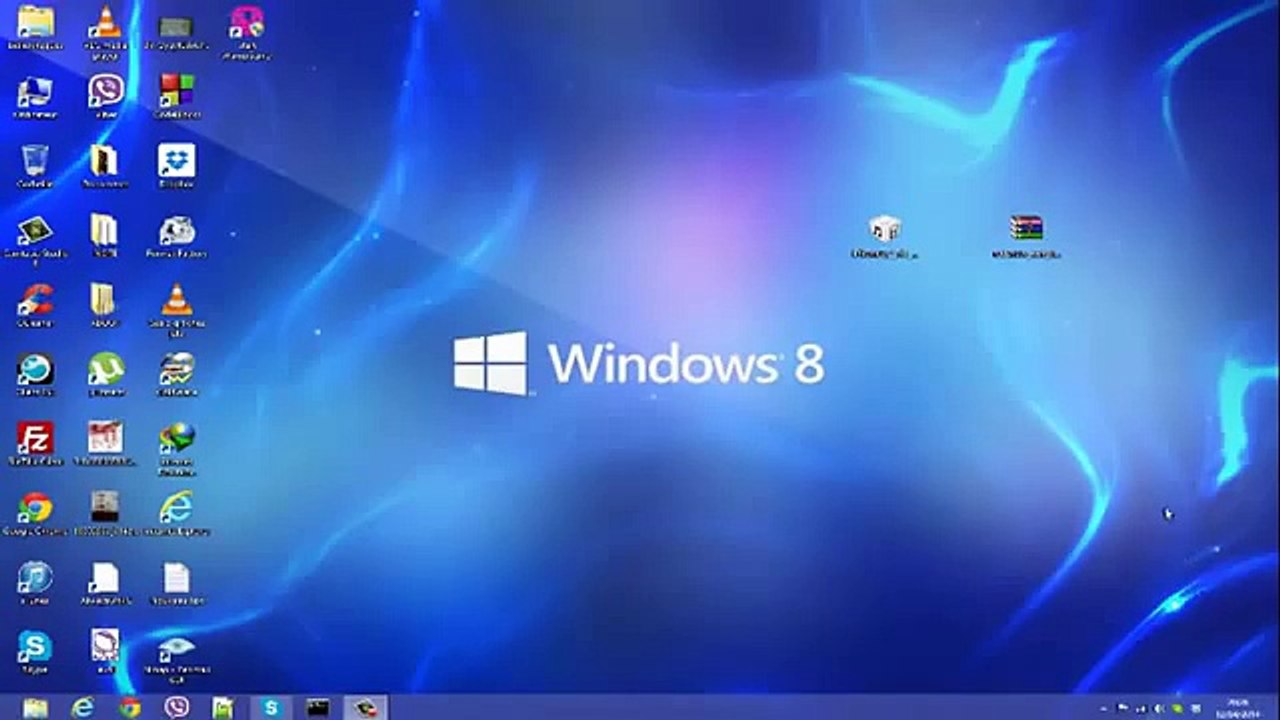Open Viber from the taskbar

tap(177, 708)
